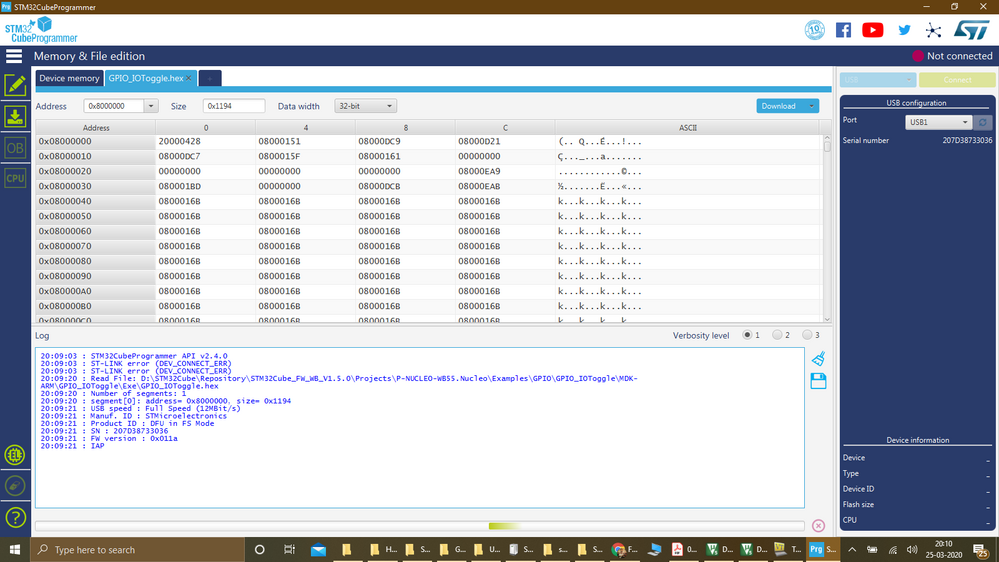Click scrollbar down arrow in memory table
999x562 pixels.
click(x=827, y=319)
